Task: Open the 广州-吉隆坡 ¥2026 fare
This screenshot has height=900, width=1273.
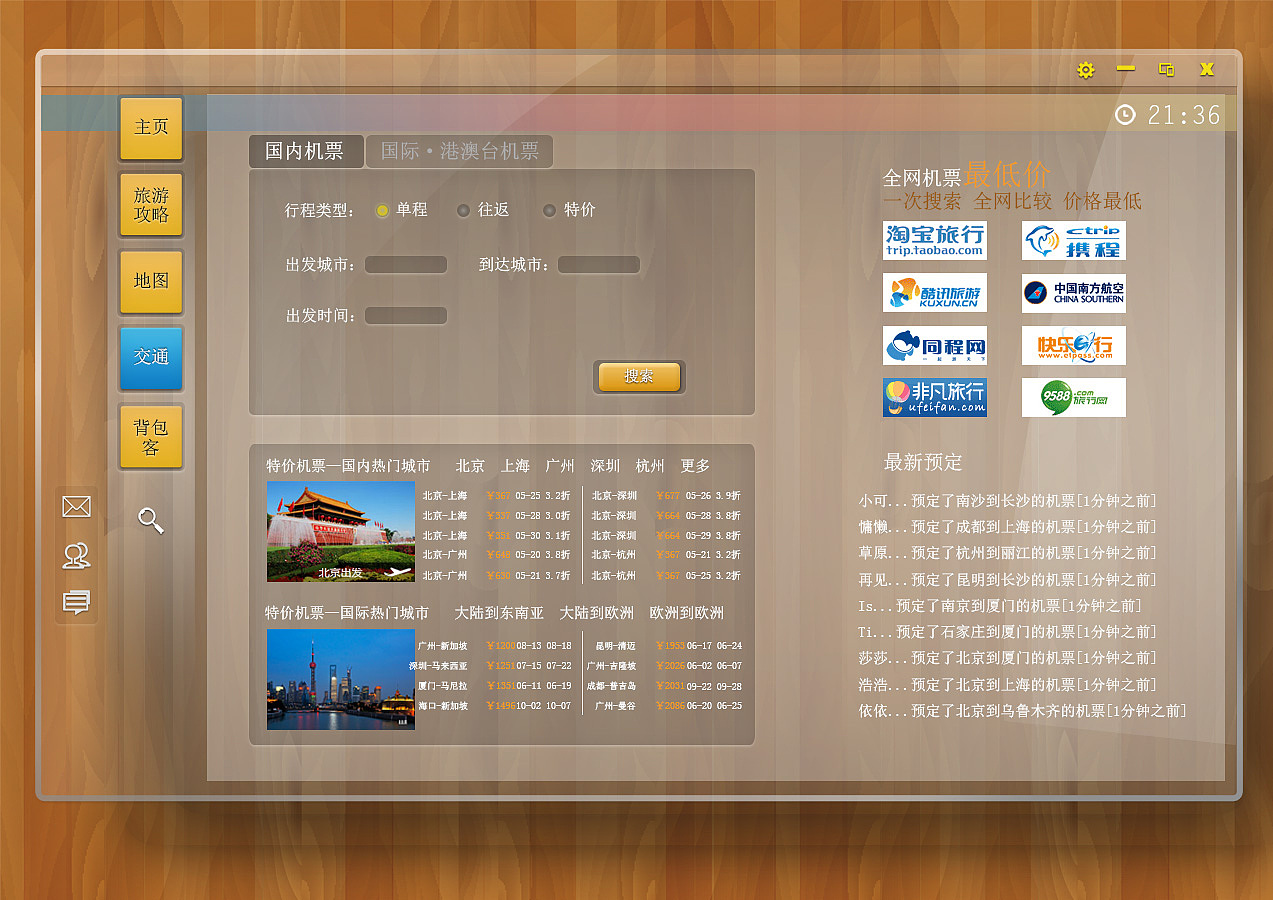Action: pyautogui.click(x=664, y=666)
